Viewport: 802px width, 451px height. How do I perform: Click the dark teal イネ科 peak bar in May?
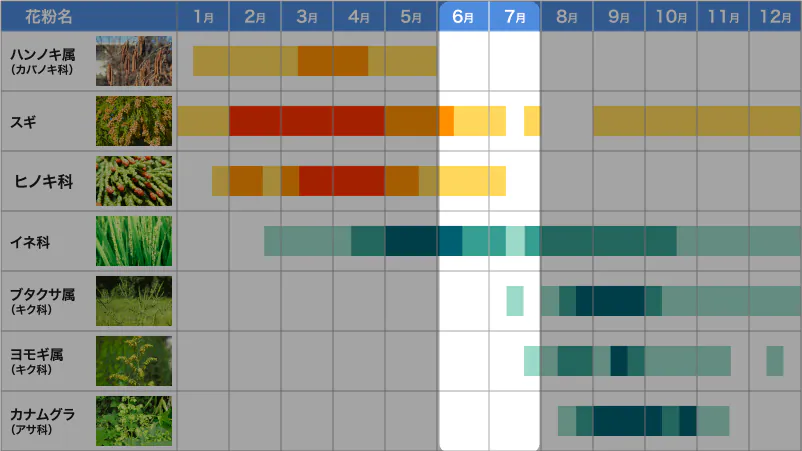click(x=411, y=241)
